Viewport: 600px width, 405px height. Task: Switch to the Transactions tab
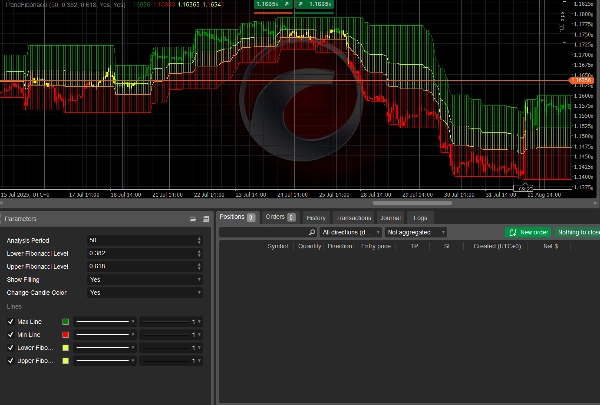[x=354, y=218]
